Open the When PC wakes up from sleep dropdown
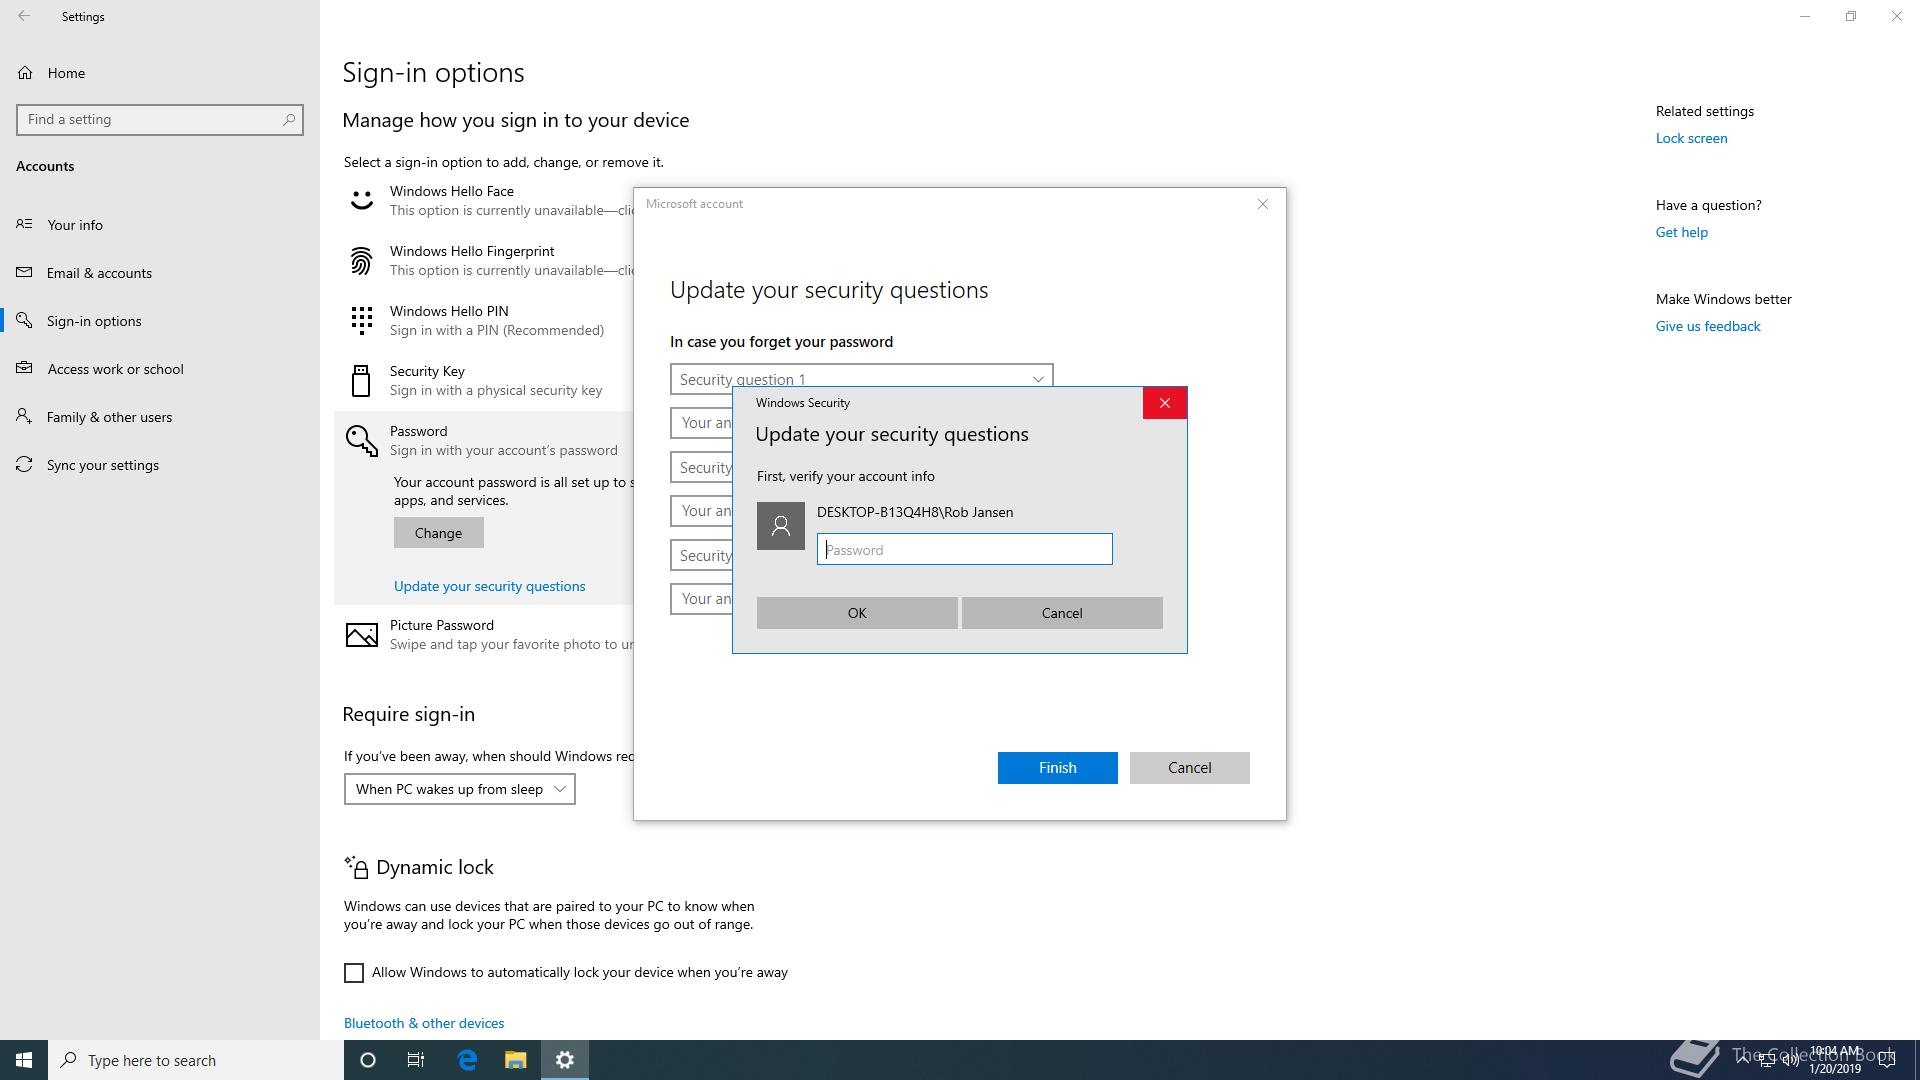The image size is (1920, 1080). (460, 789)
